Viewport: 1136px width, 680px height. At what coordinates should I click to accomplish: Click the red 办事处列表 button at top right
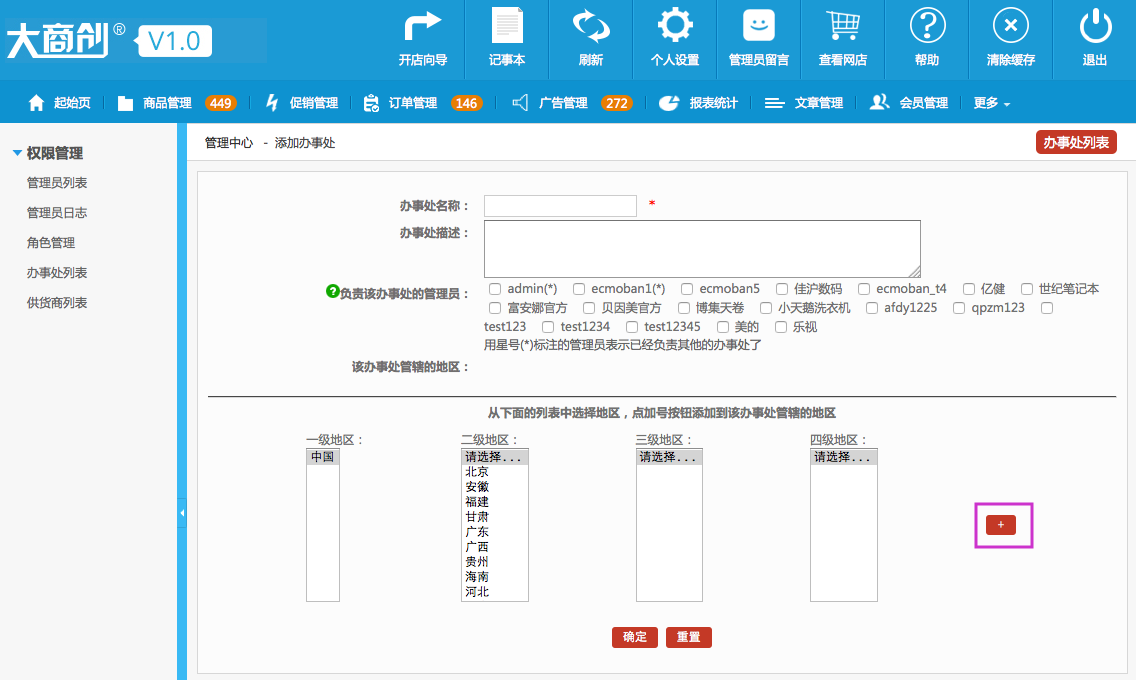click(1076, 143)
